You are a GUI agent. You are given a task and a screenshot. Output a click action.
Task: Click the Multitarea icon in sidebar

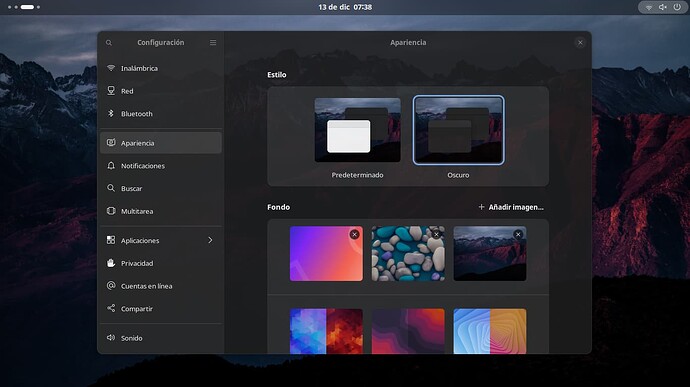point(111,211)
